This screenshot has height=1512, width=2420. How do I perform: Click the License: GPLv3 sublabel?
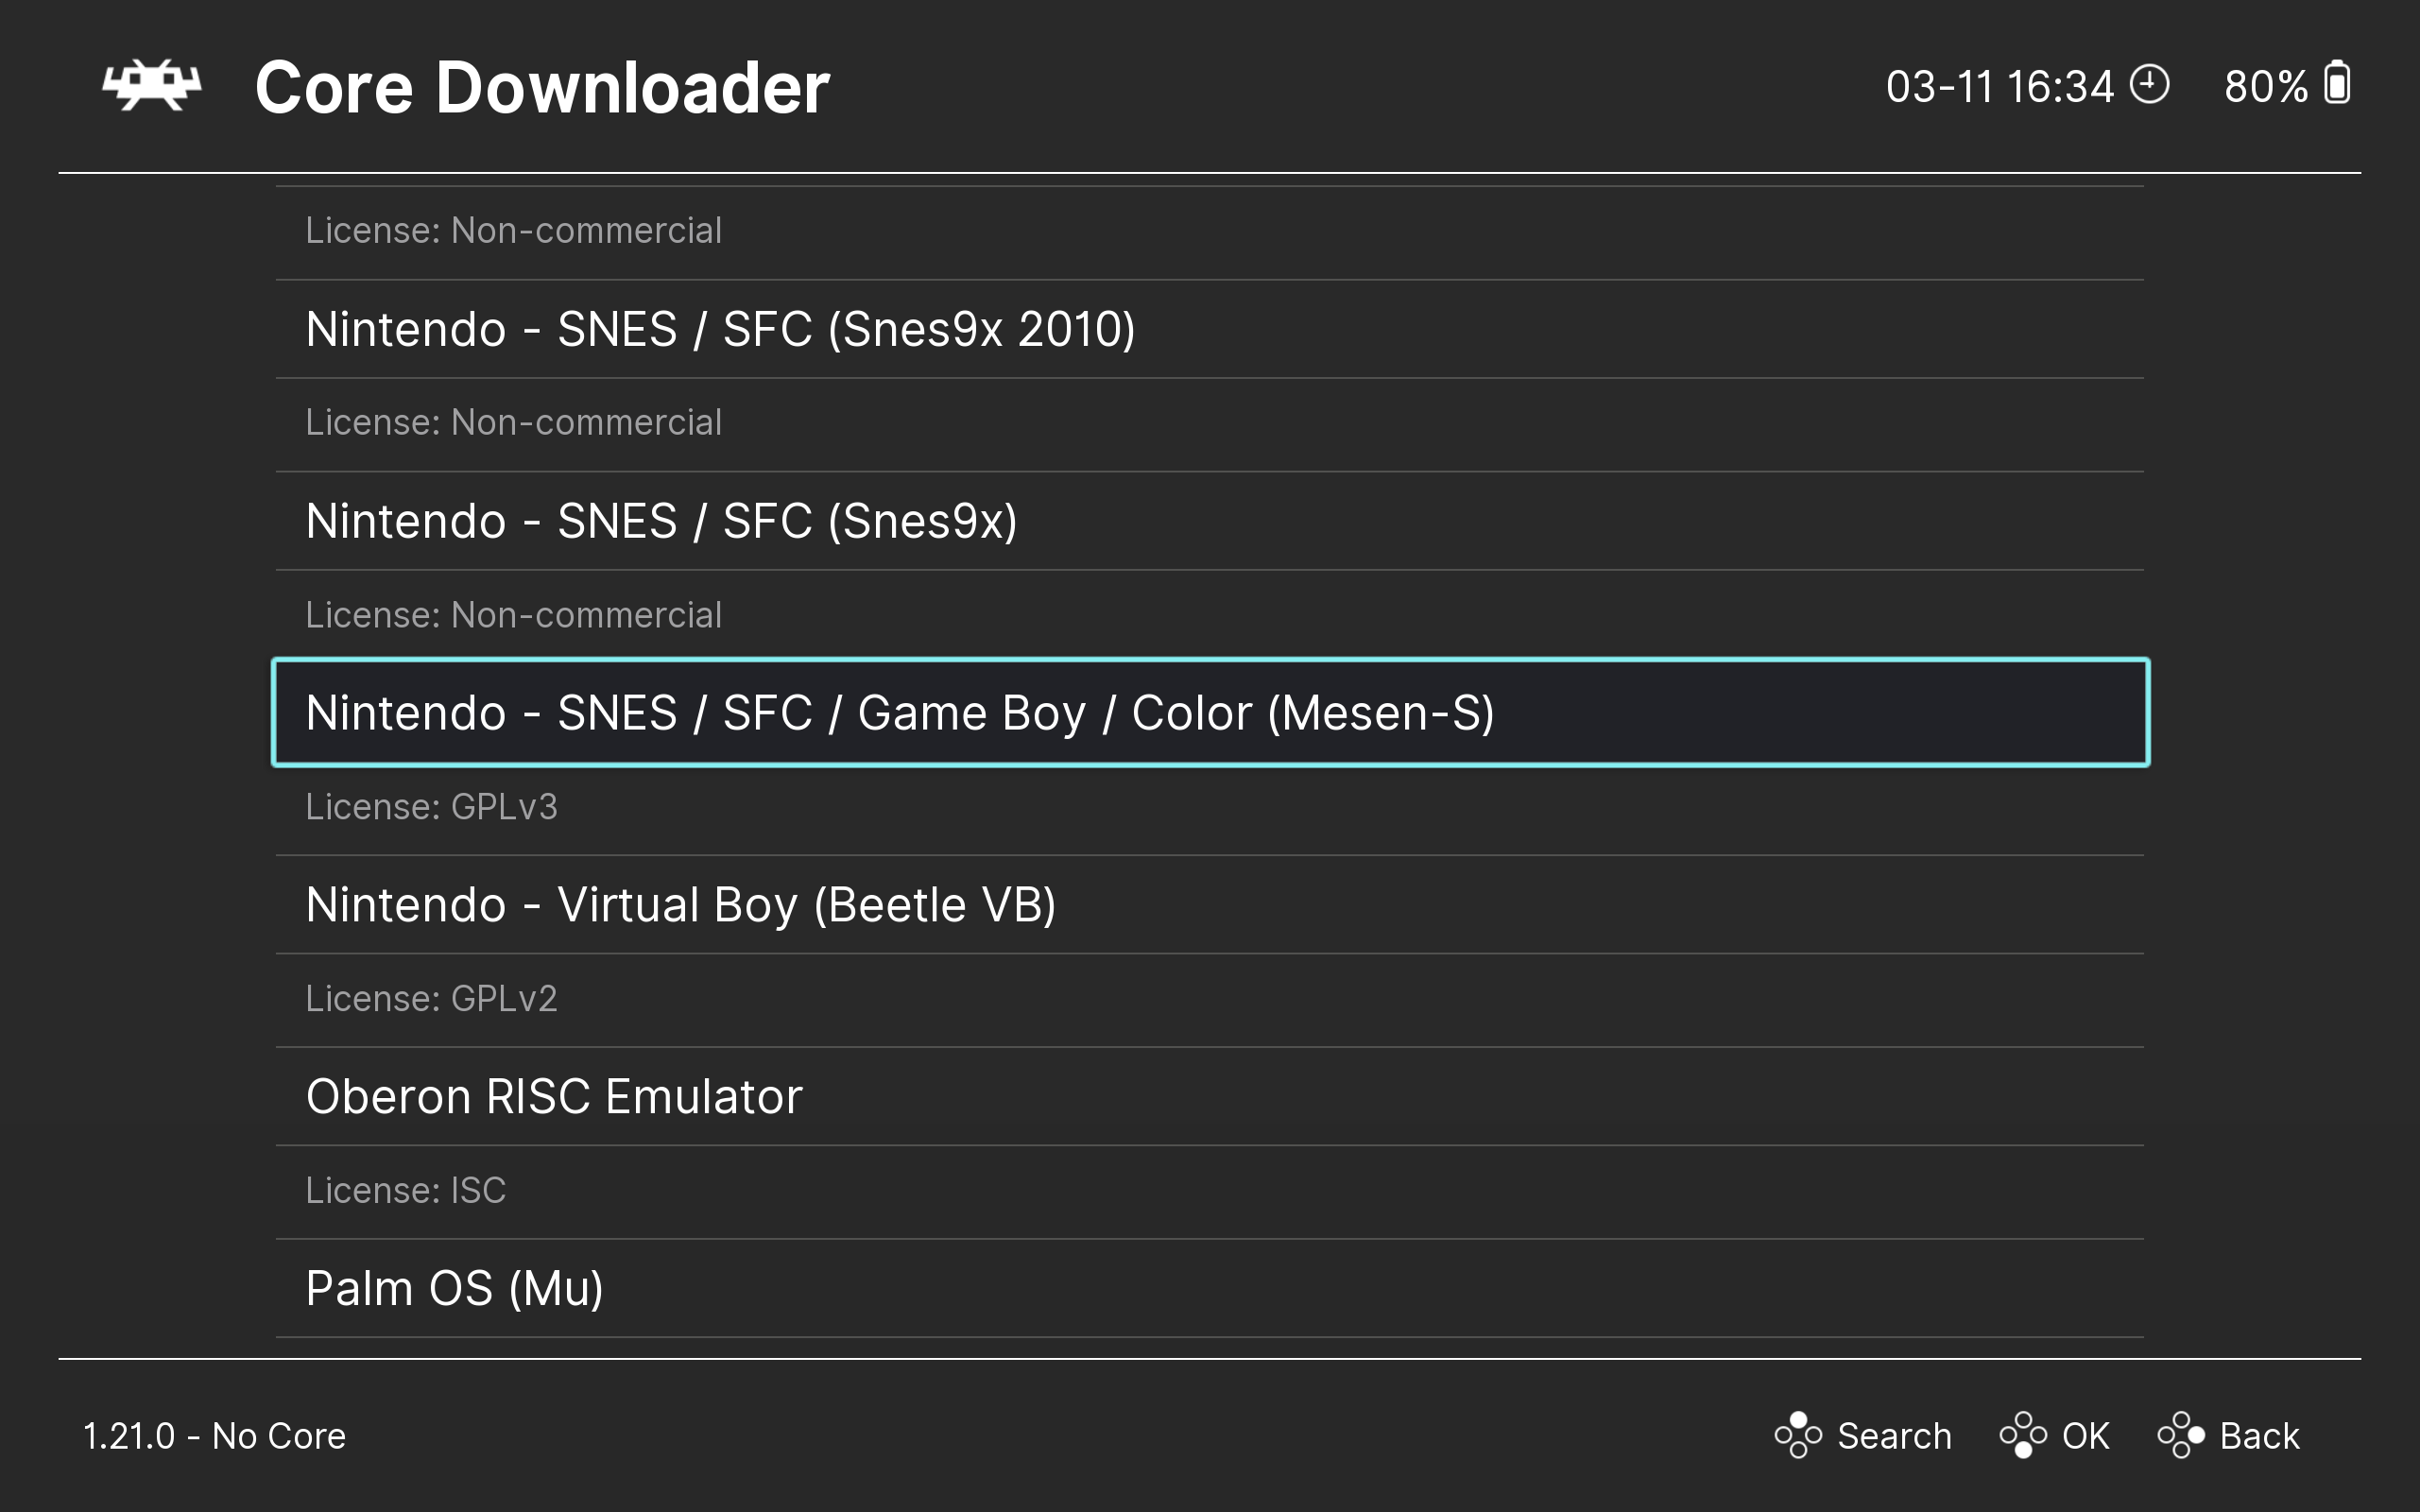click(x=431, y=807)
